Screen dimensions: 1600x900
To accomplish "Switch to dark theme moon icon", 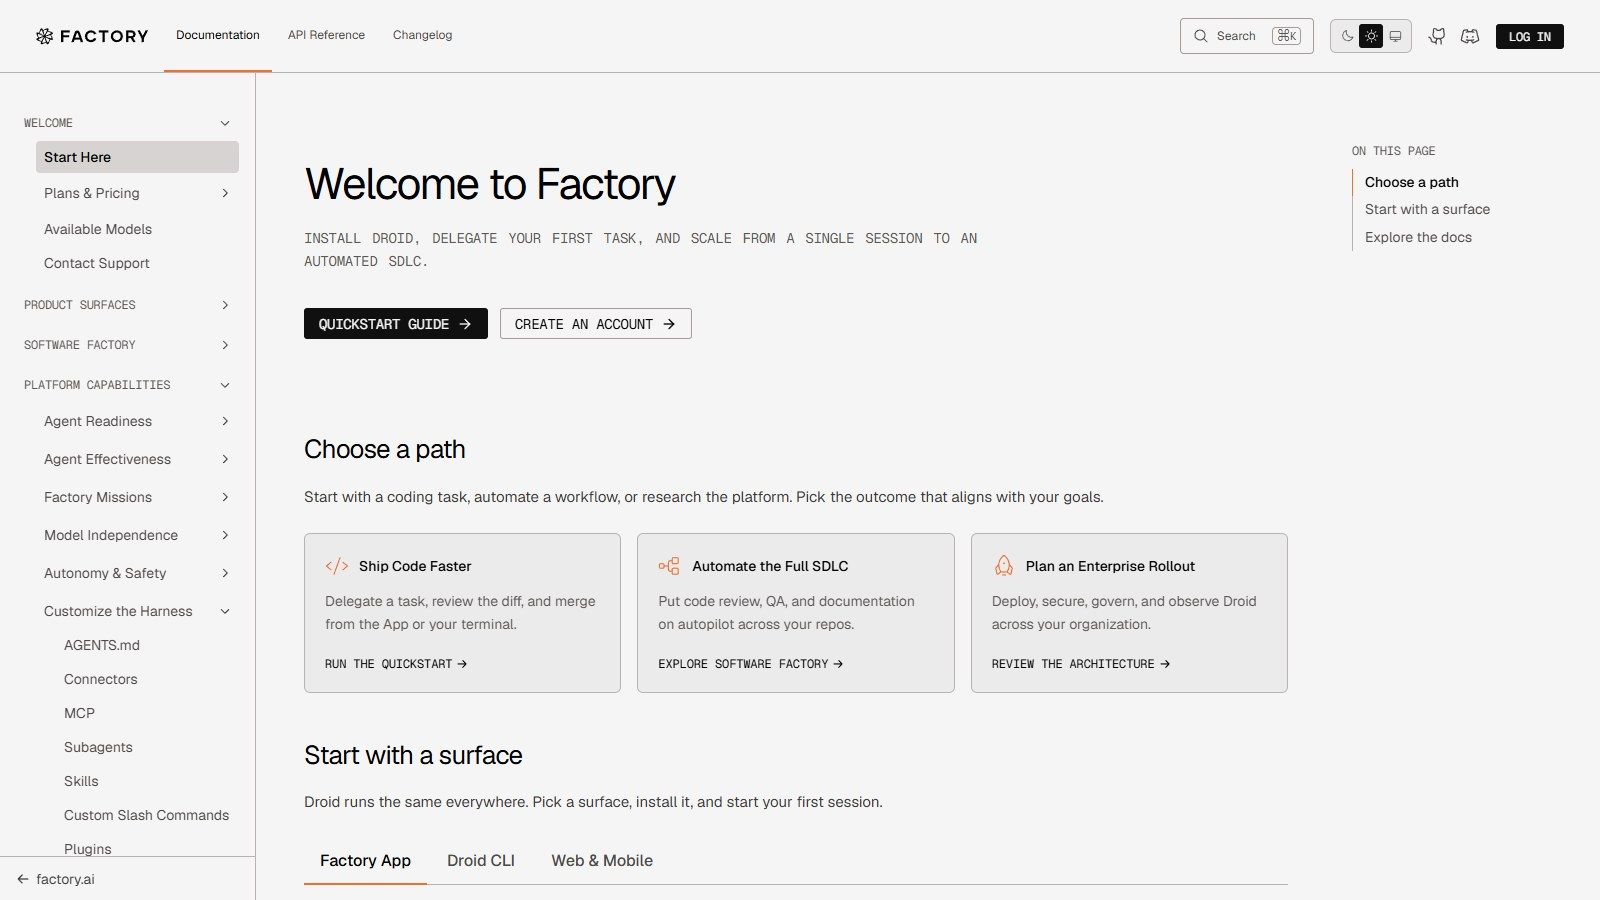I will click(1347, 36).
